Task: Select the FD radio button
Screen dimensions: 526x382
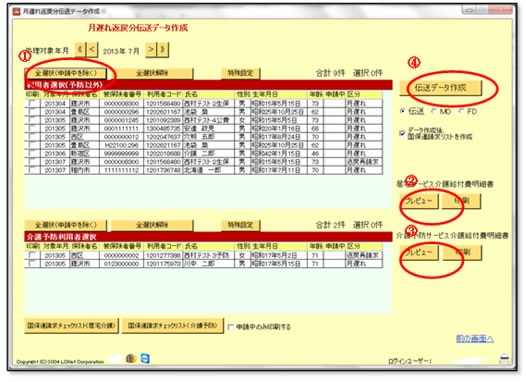Action: click(x=461, y=111)
